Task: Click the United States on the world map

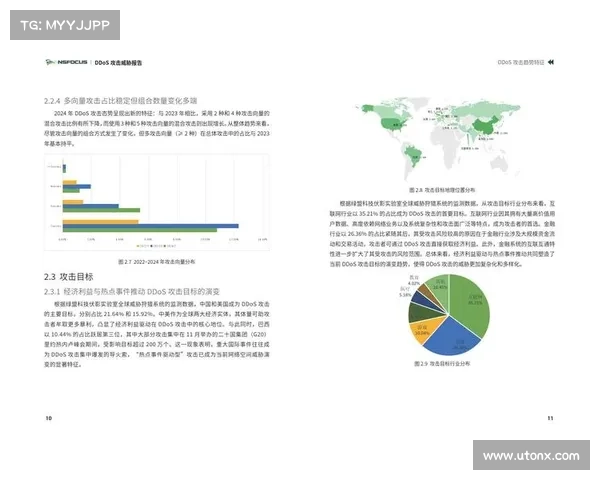Action: pos(393,124)
